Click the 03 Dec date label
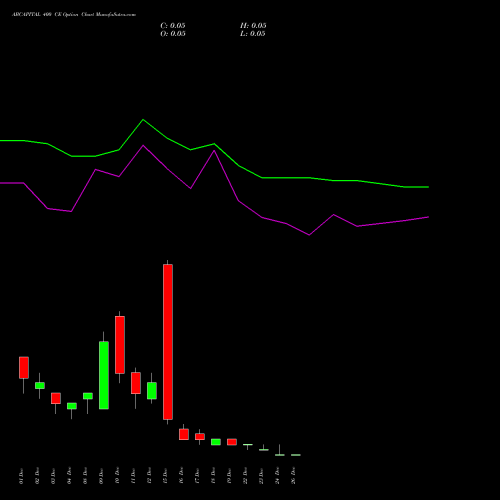Screen dimensions: 500x500 (53, 476)
